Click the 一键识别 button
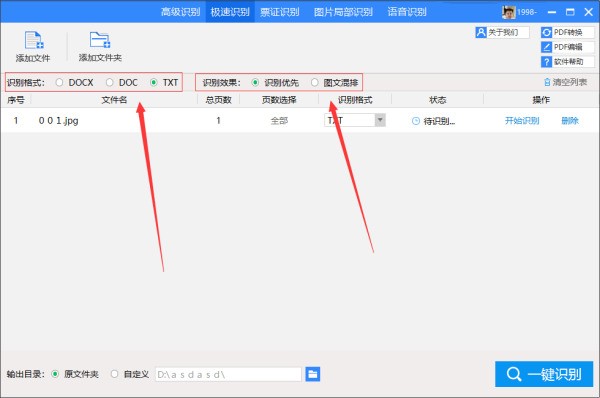 point(544,374)
